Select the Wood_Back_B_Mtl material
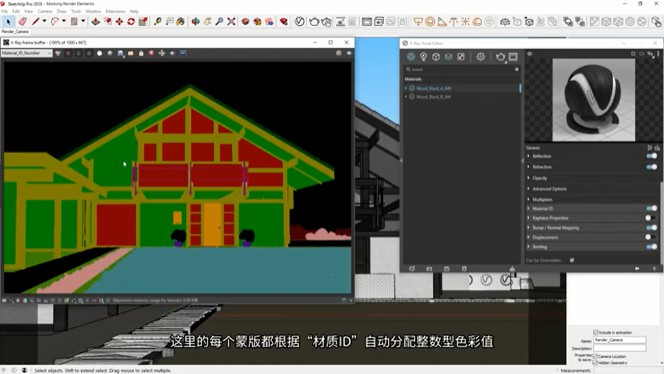 (x=433, y=97)
